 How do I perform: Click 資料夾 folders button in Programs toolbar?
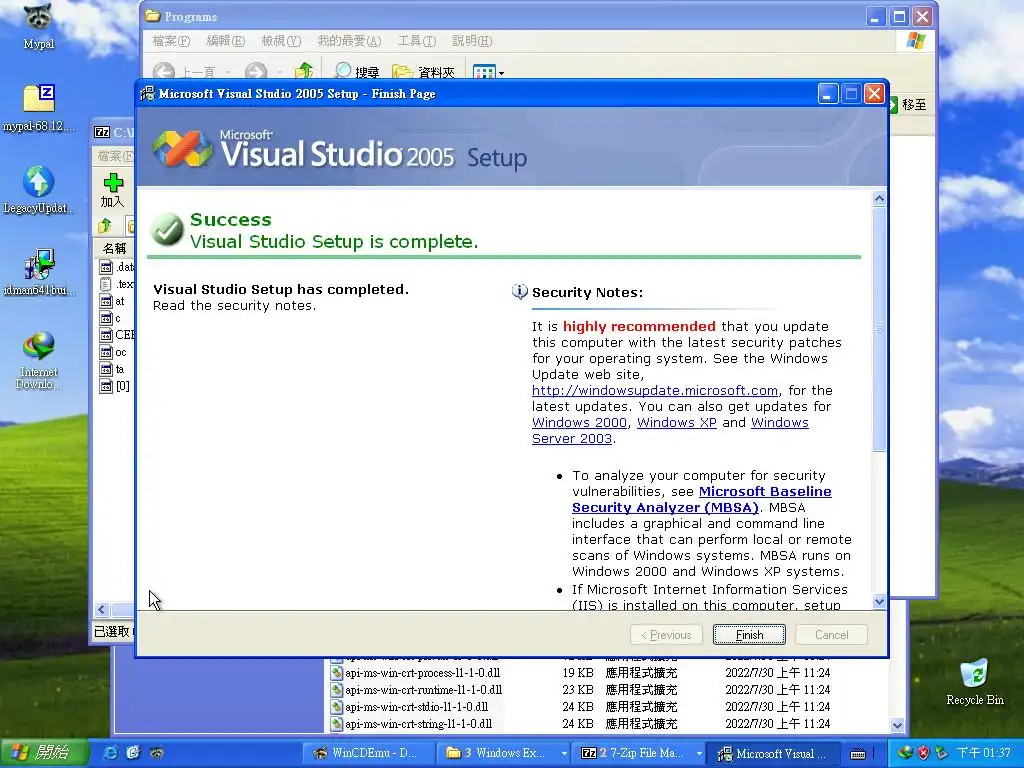[x=423, y=72]
